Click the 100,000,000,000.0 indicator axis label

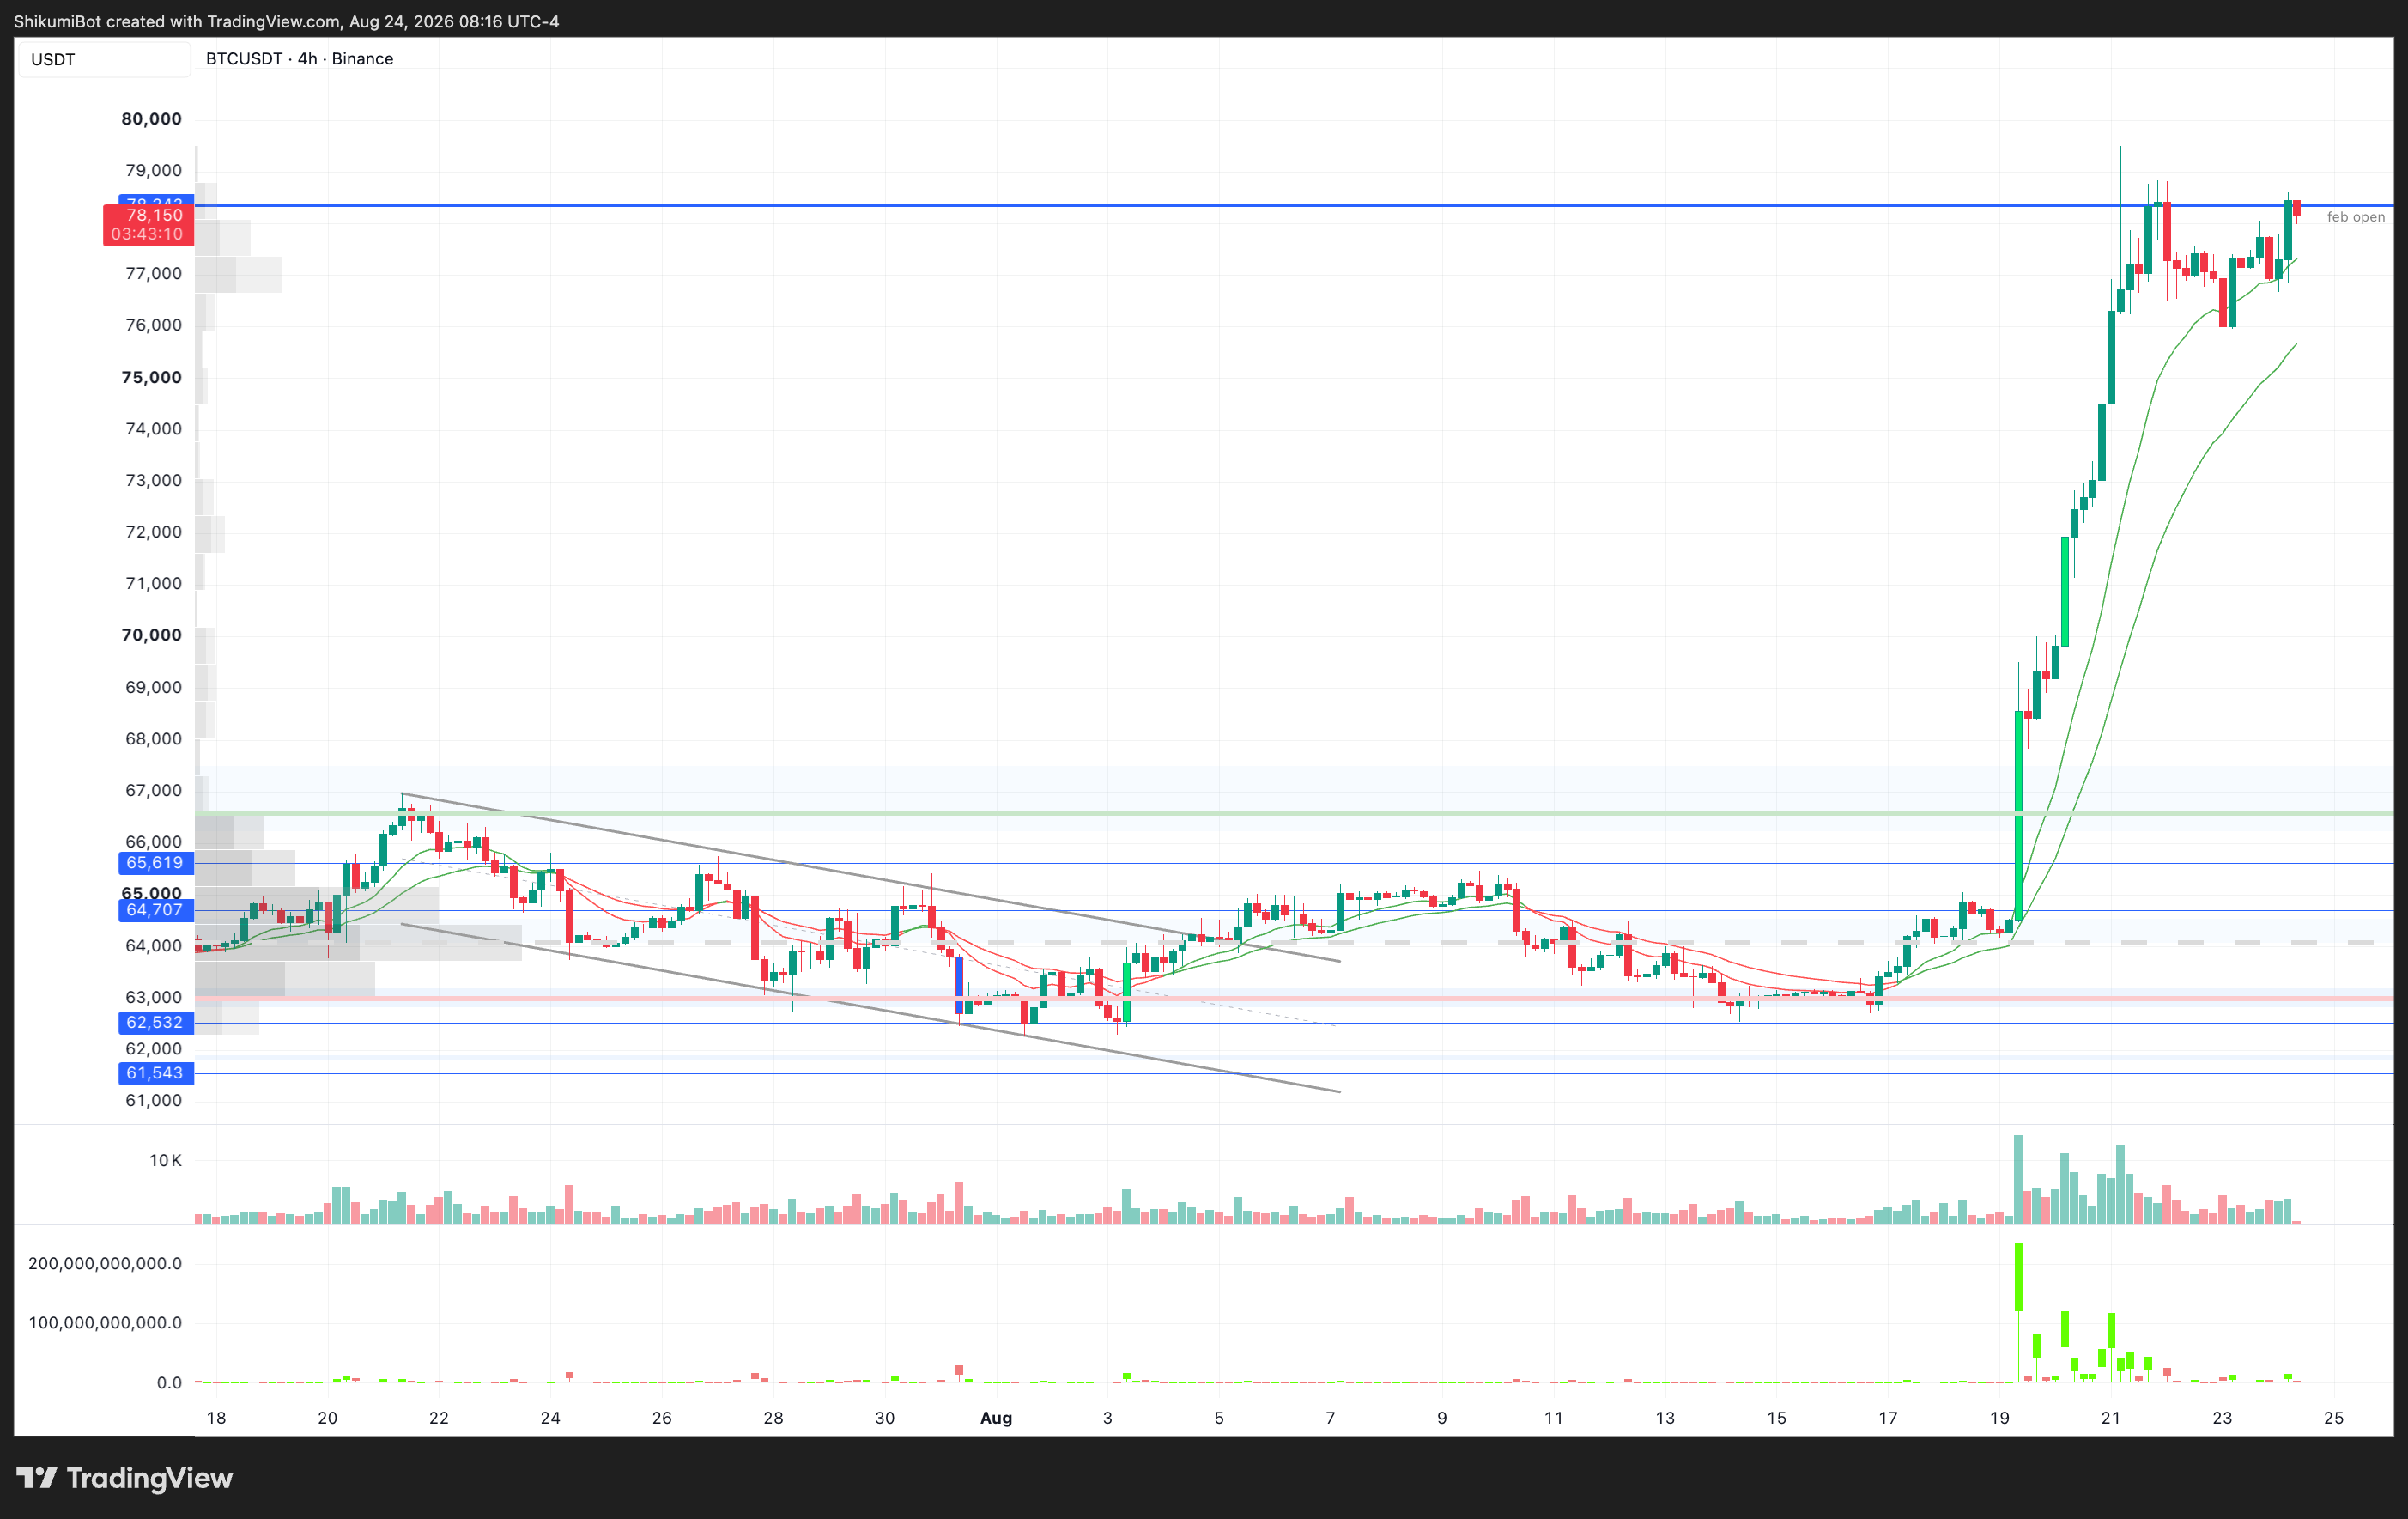click(x=105, y=1323)
